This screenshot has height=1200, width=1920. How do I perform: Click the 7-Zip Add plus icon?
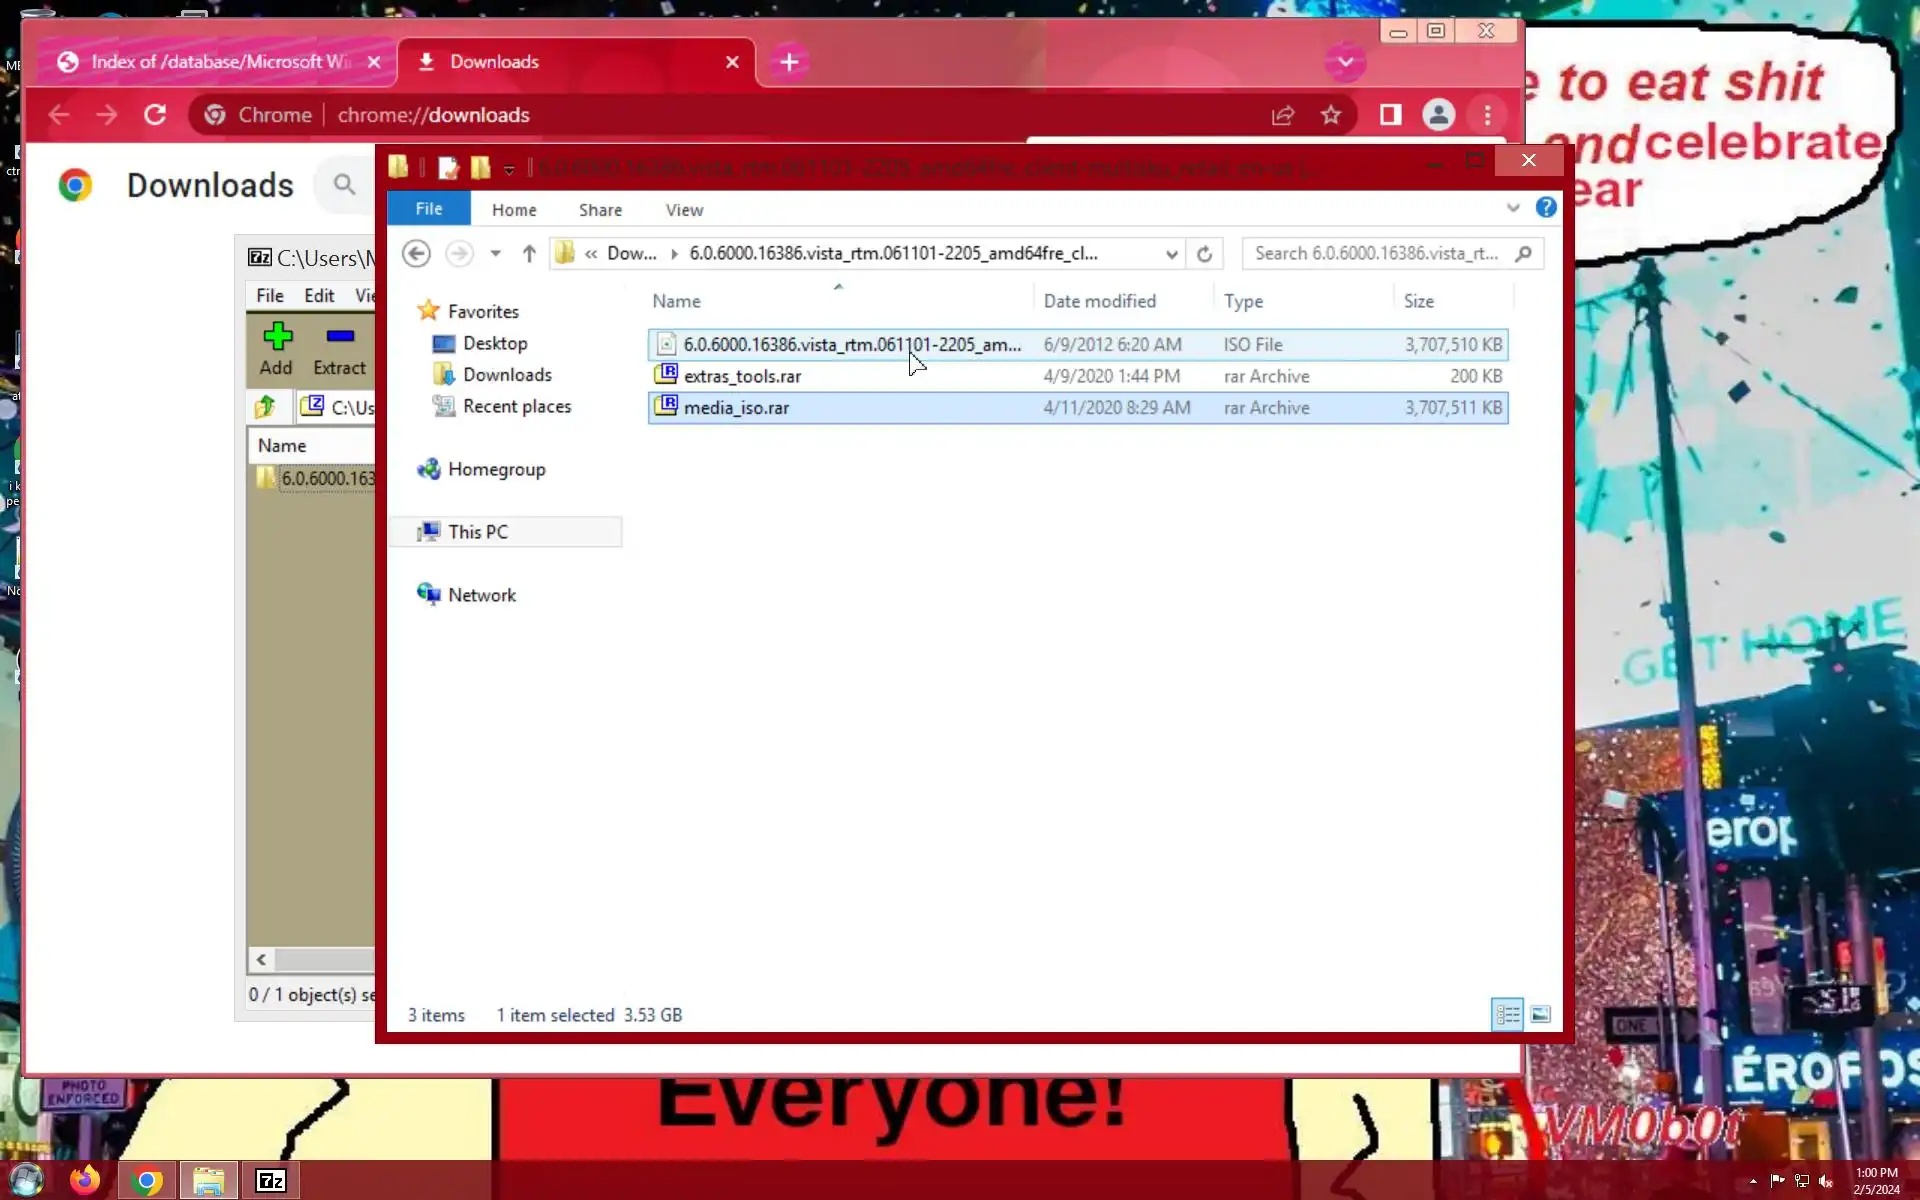[277, 337]
